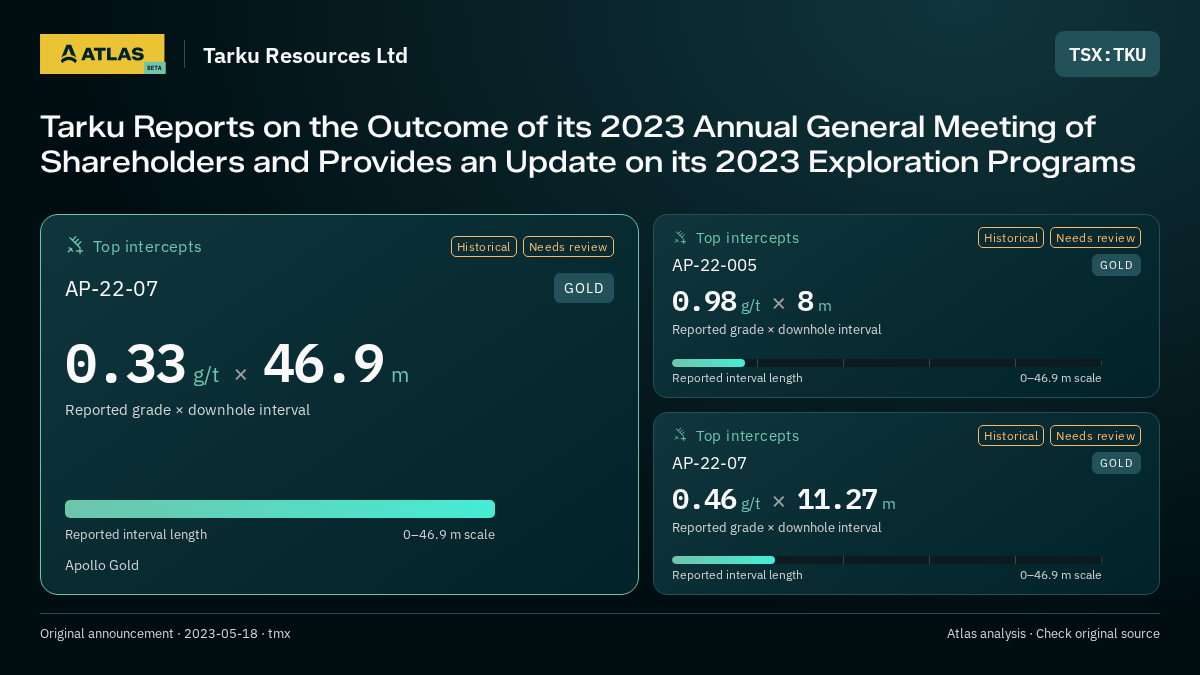Click Needs review tag on the 0.33 g/t card
The width and height of the screenshot is (1200, 675).
(568, 246)
